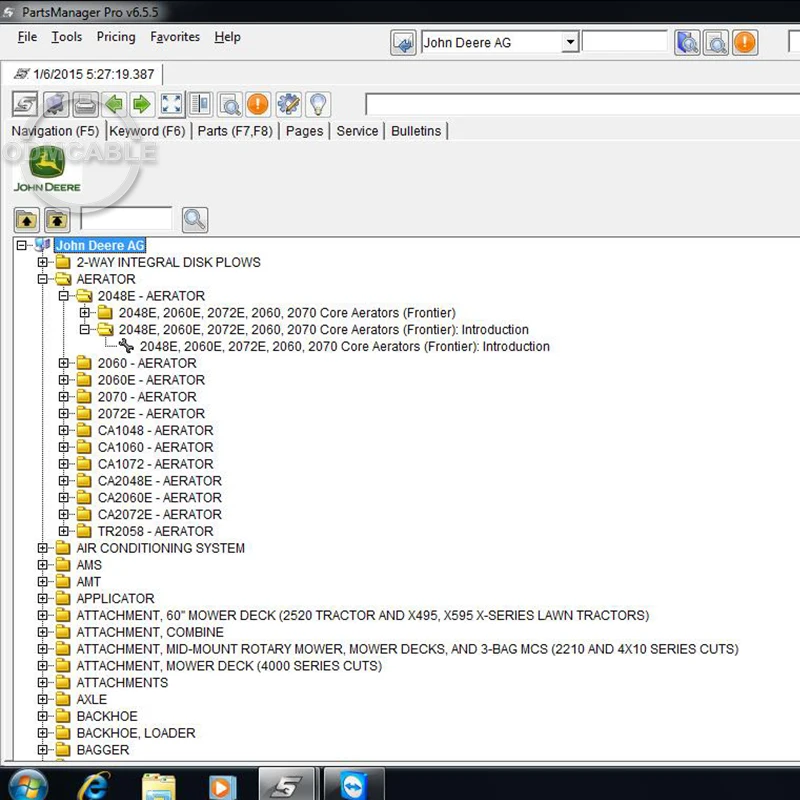The height and width of the screenshot is (800, 800).
Task: Click the top-right orange exclamation icon
Action: tap(745, 43)
